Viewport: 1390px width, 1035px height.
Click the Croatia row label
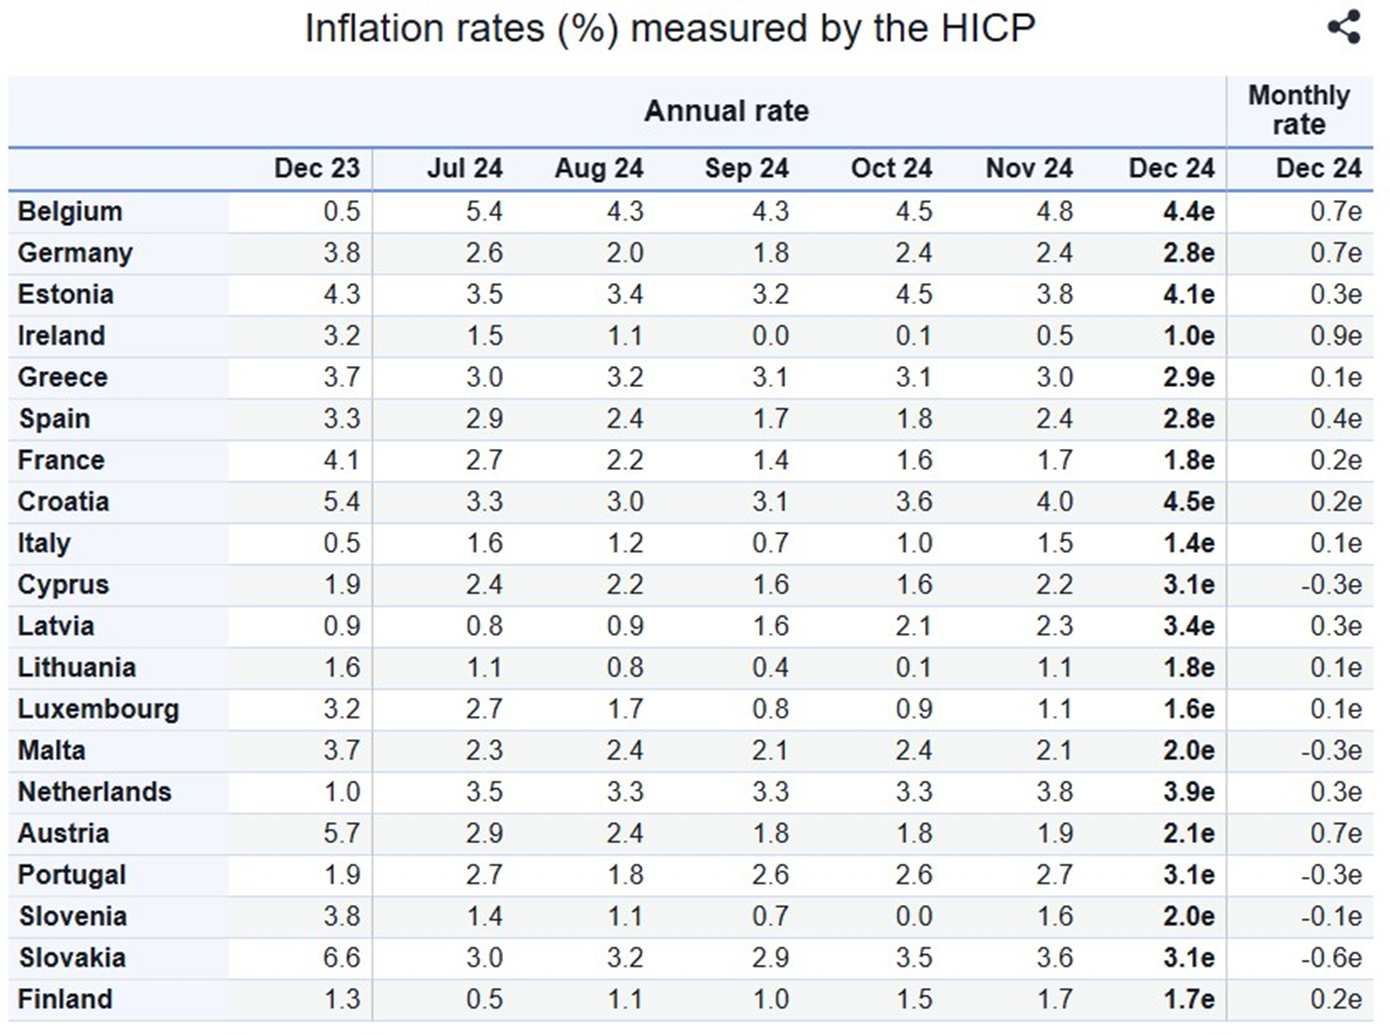coord(63,502)
